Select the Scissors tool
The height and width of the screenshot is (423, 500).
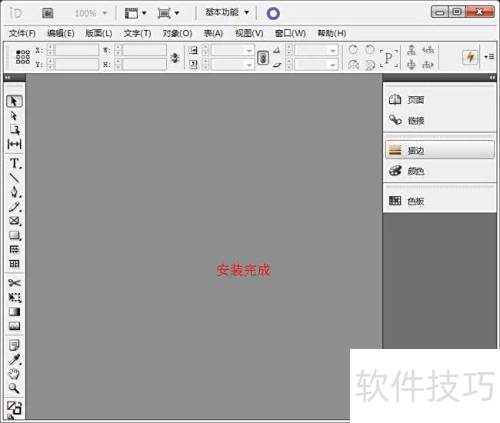pyautogui.click(x=14, y=283)
